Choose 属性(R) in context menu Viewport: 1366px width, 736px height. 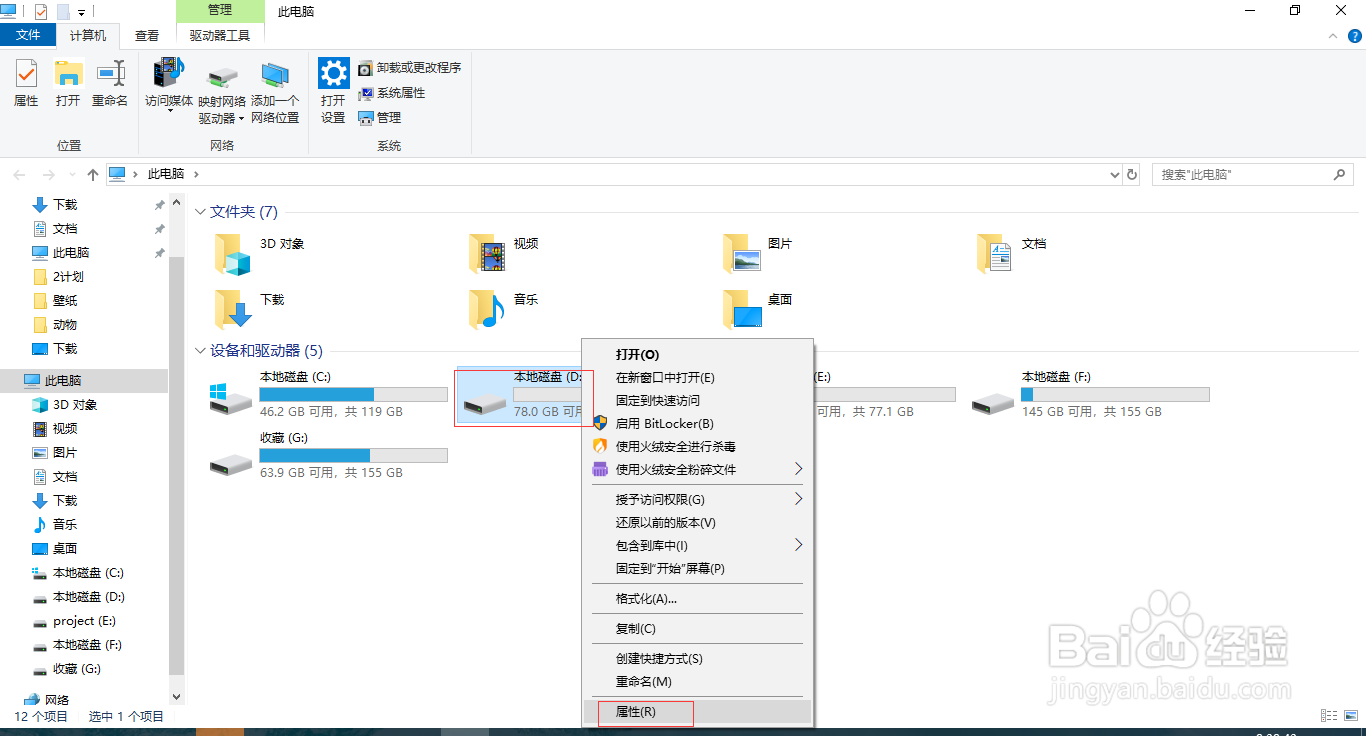tap(698, 712)
